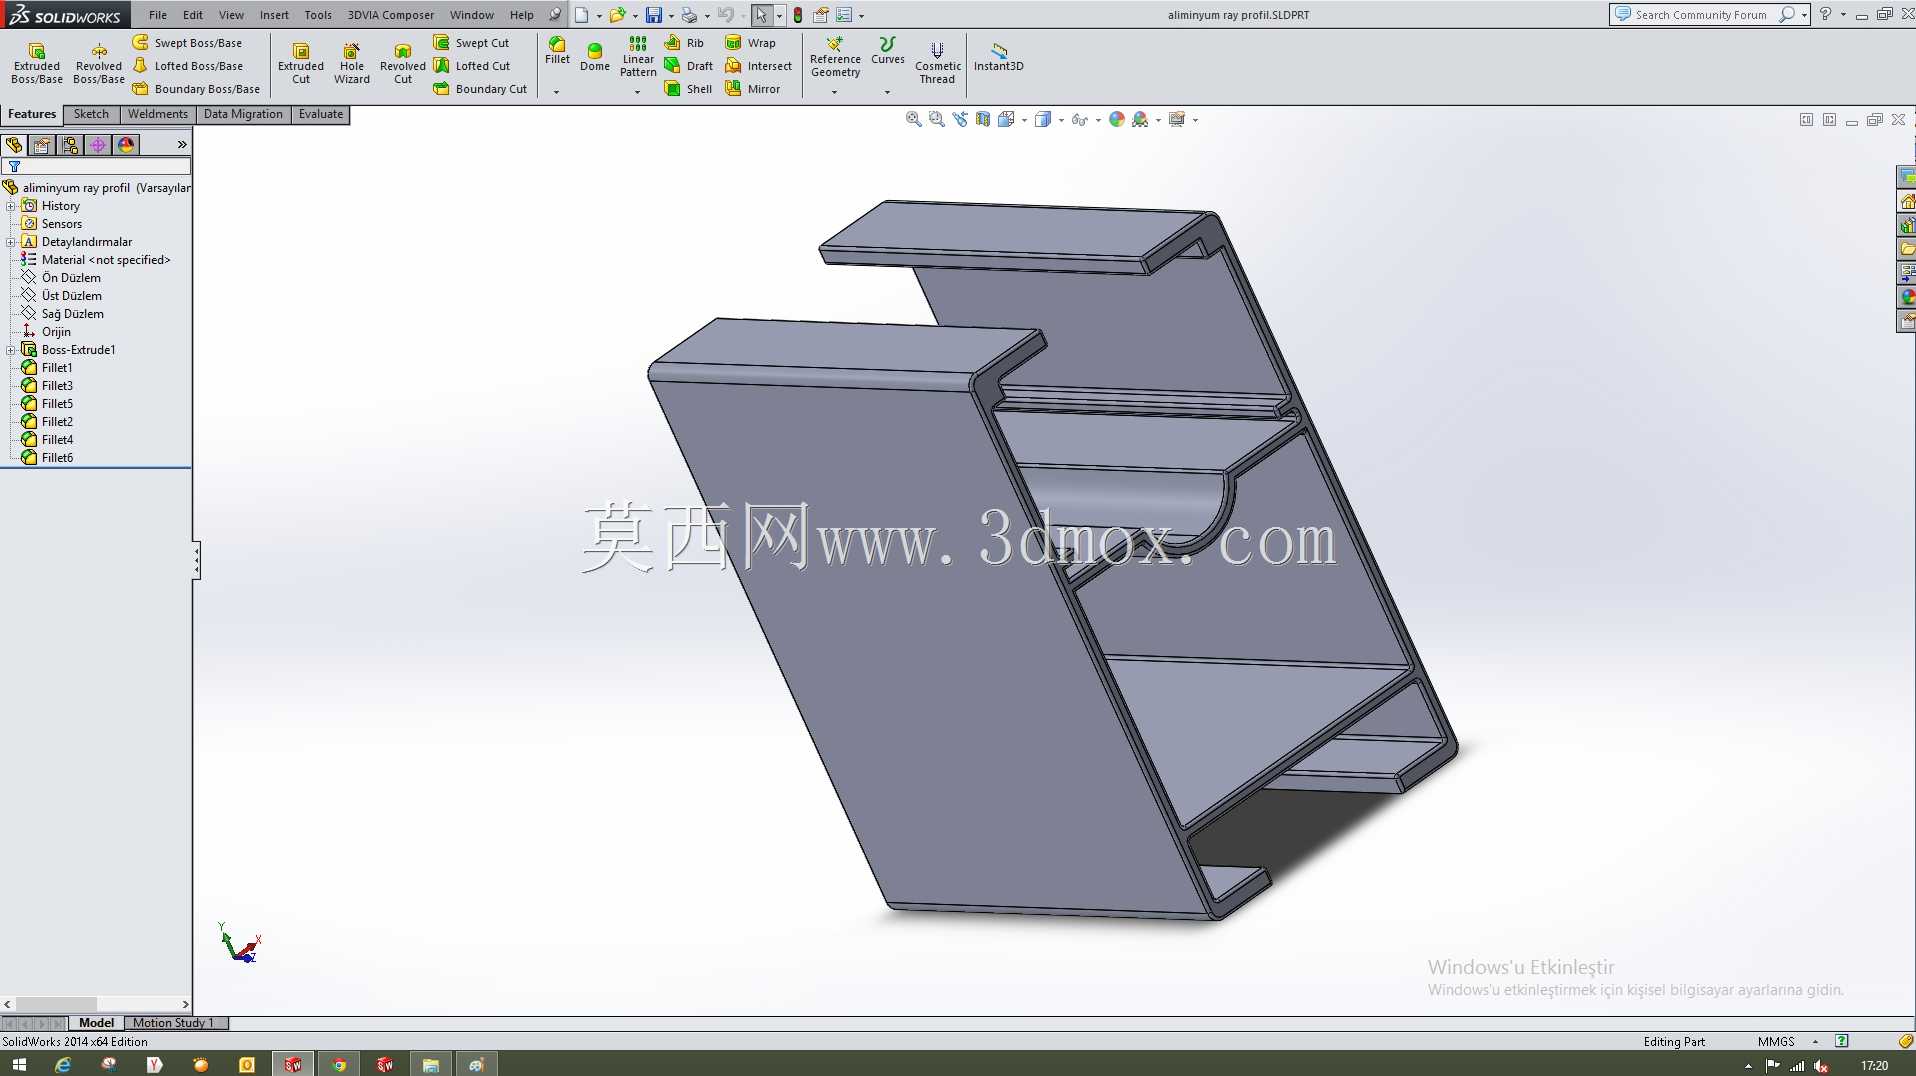Select the Revolved Boss/Base tool

coord(99,62)
